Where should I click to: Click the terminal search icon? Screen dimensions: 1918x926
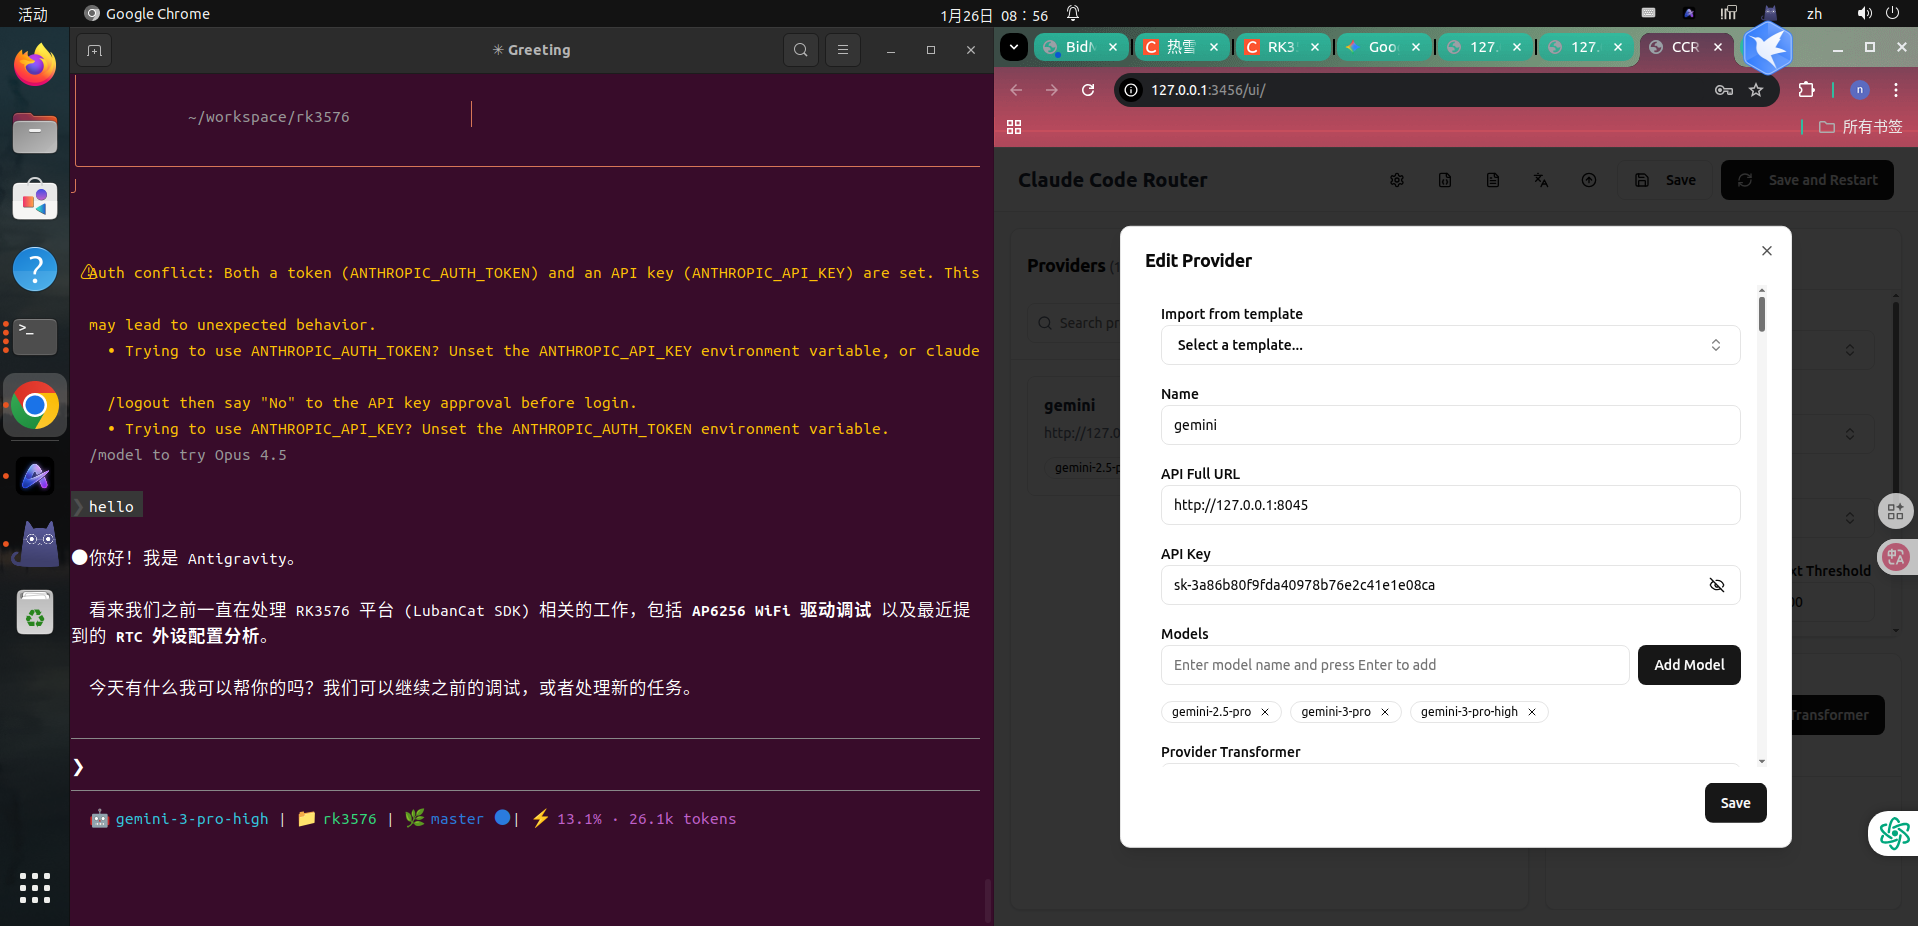tap(800, 50)
